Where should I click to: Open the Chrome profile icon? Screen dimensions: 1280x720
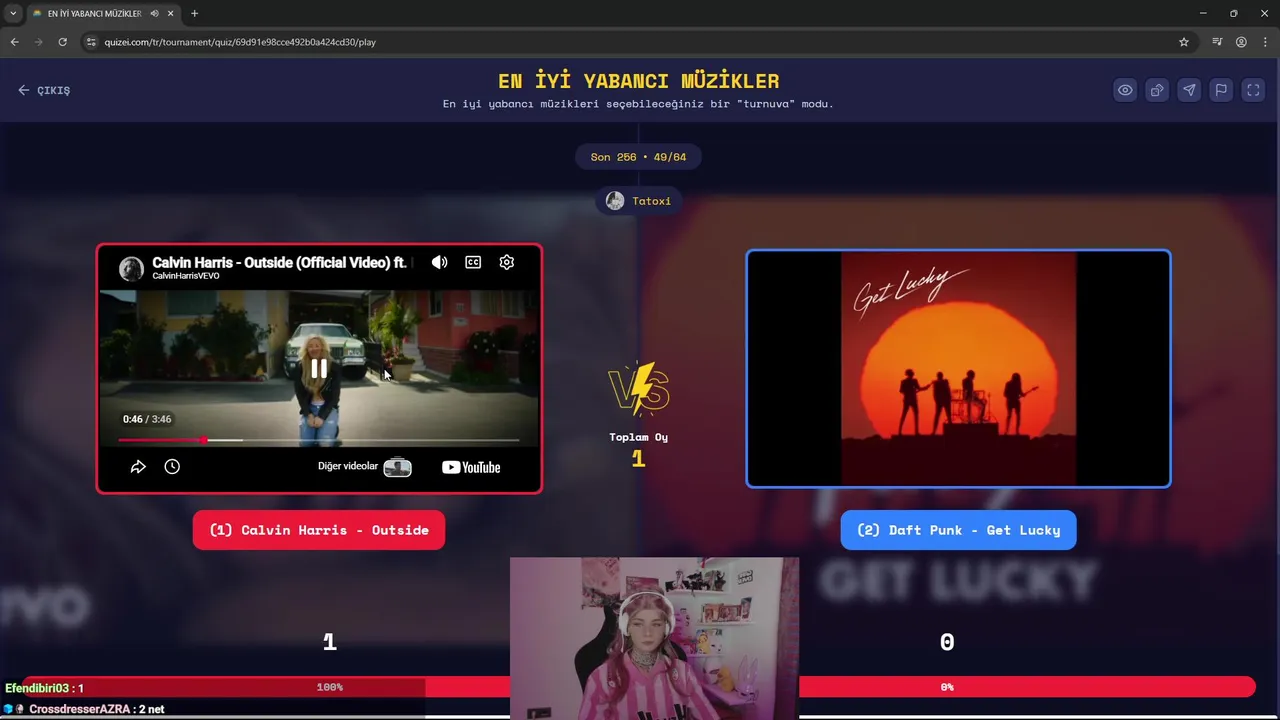pos(1241,42)
